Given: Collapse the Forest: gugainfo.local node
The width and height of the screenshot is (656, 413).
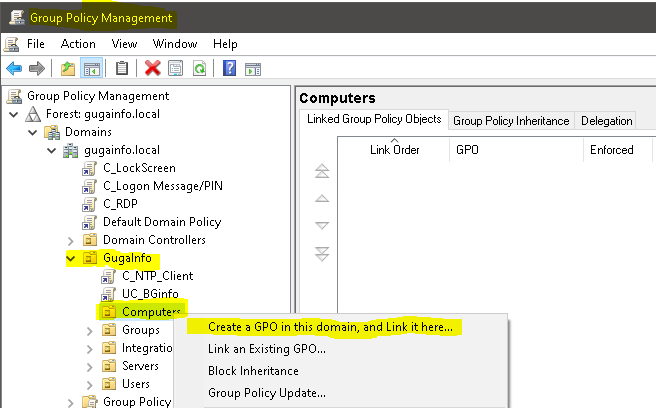Looking at the screenshot, I should coord(14,114).
